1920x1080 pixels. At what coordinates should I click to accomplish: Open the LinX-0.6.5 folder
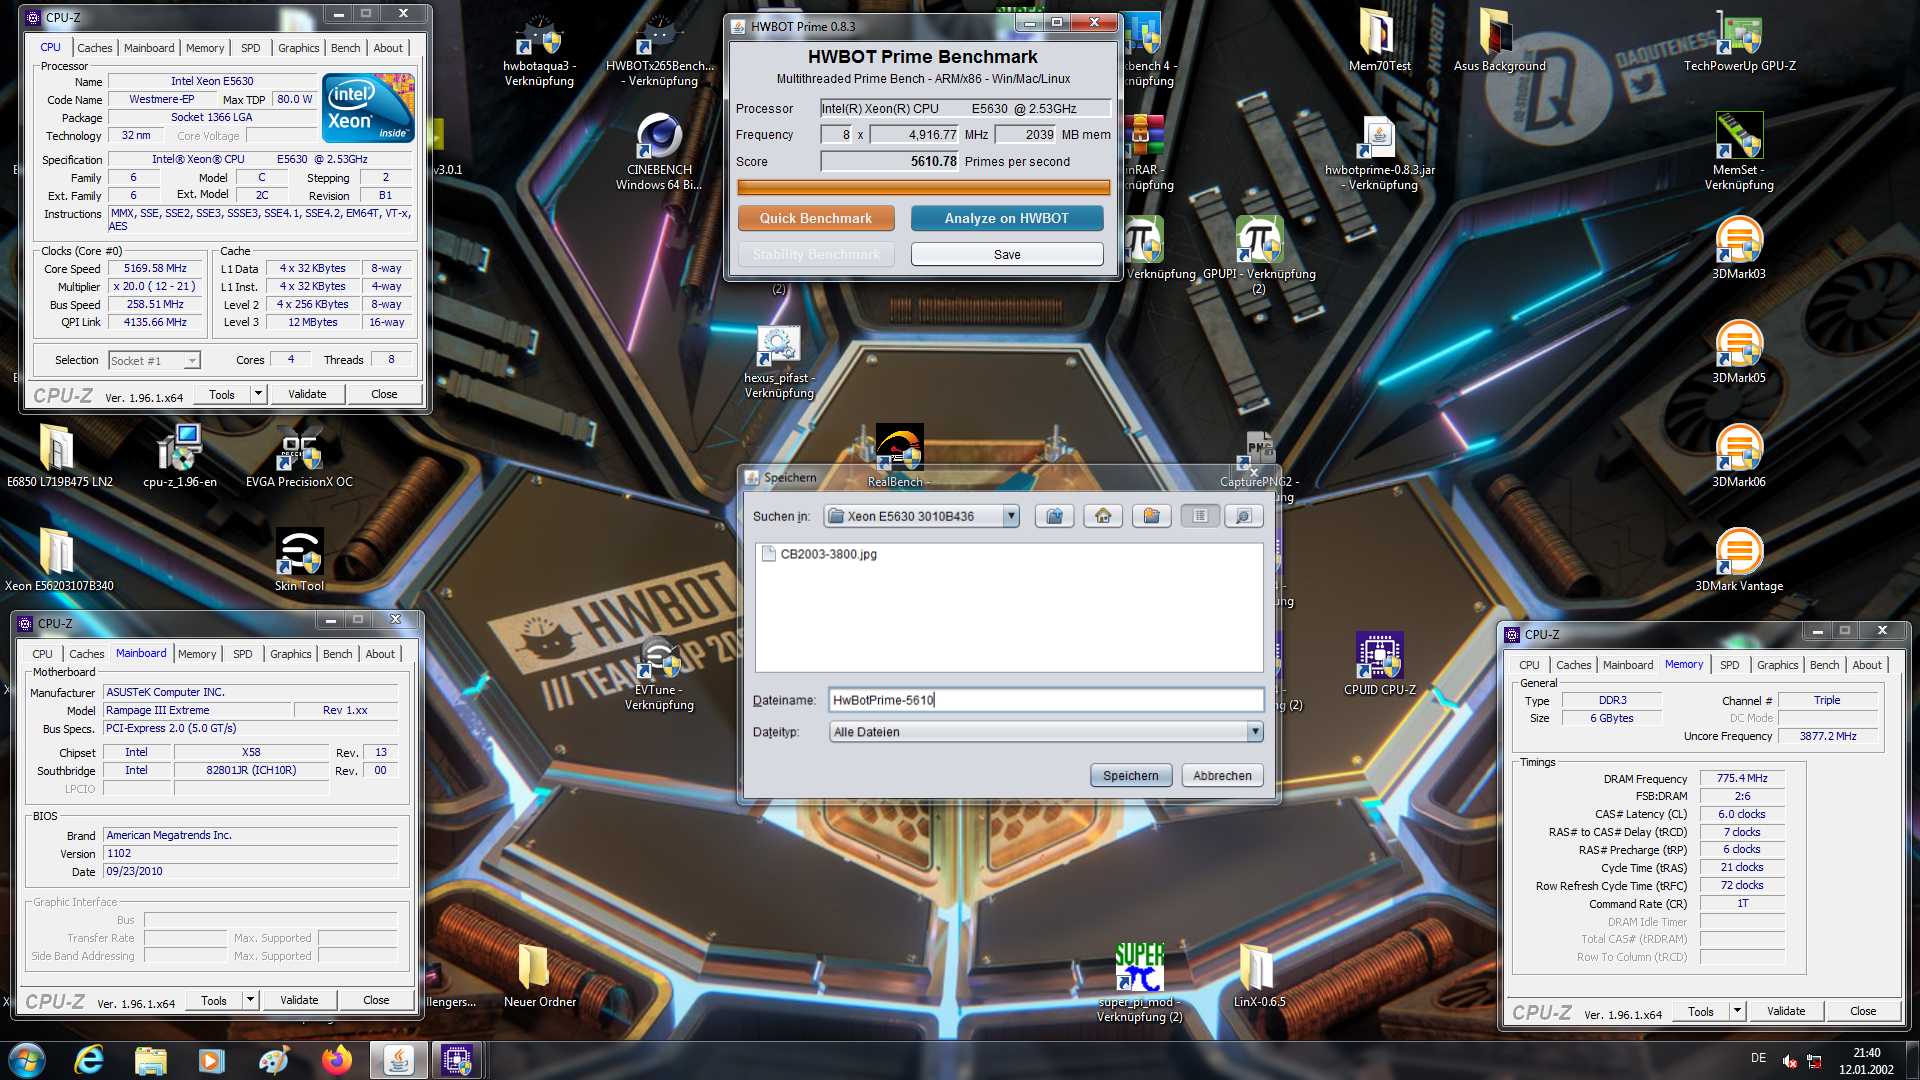(1259, 975)
